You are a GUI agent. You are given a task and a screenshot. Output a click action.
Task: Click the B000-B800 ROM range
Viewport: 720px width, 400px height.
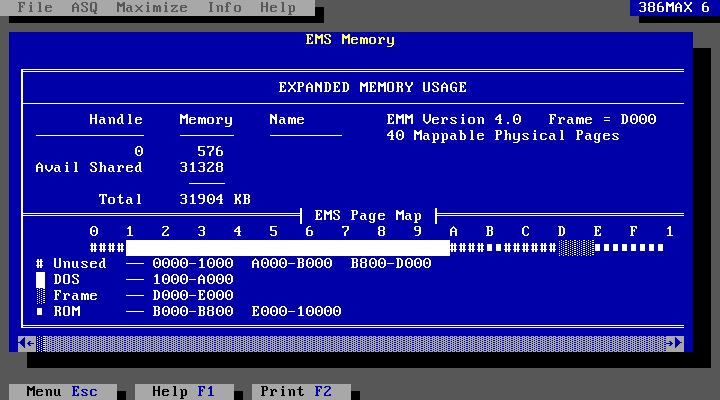pyautogui.click(x=193, y=311)
